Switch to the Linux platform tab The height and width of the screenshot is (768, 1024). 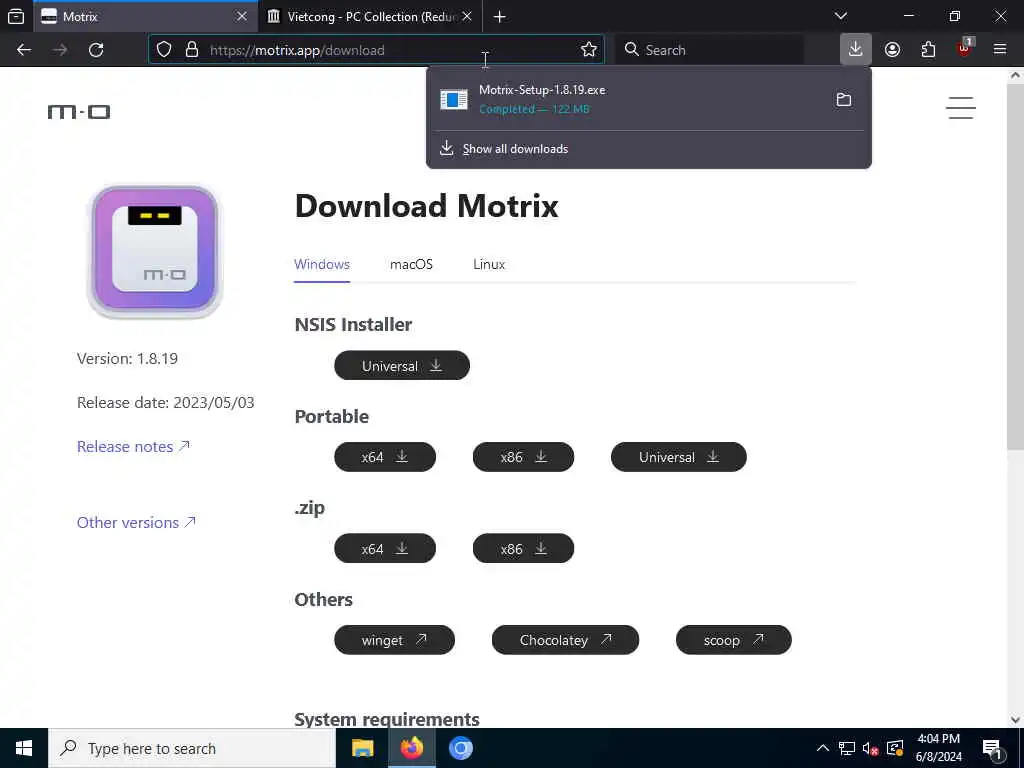[x=489, y=264]
